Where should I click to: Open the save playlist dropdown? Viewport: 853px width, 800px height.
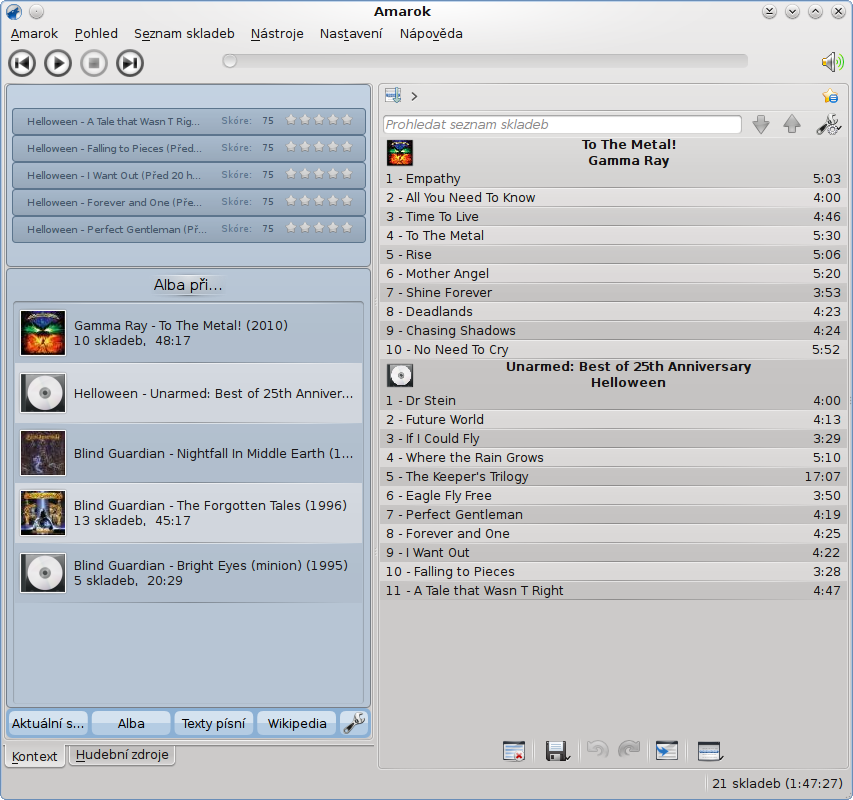[x=557, y=751]
